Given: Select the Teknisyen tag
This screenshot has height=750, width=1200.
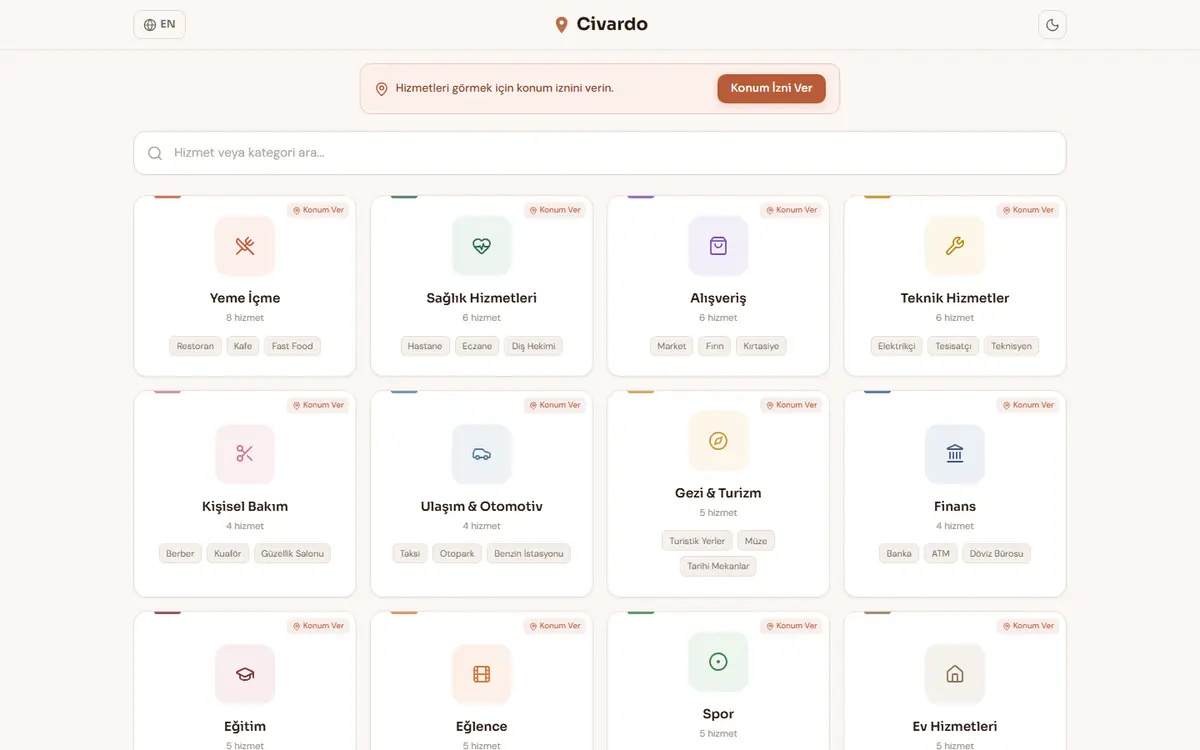Looking at the screenshot, I should click(1012, 346).
